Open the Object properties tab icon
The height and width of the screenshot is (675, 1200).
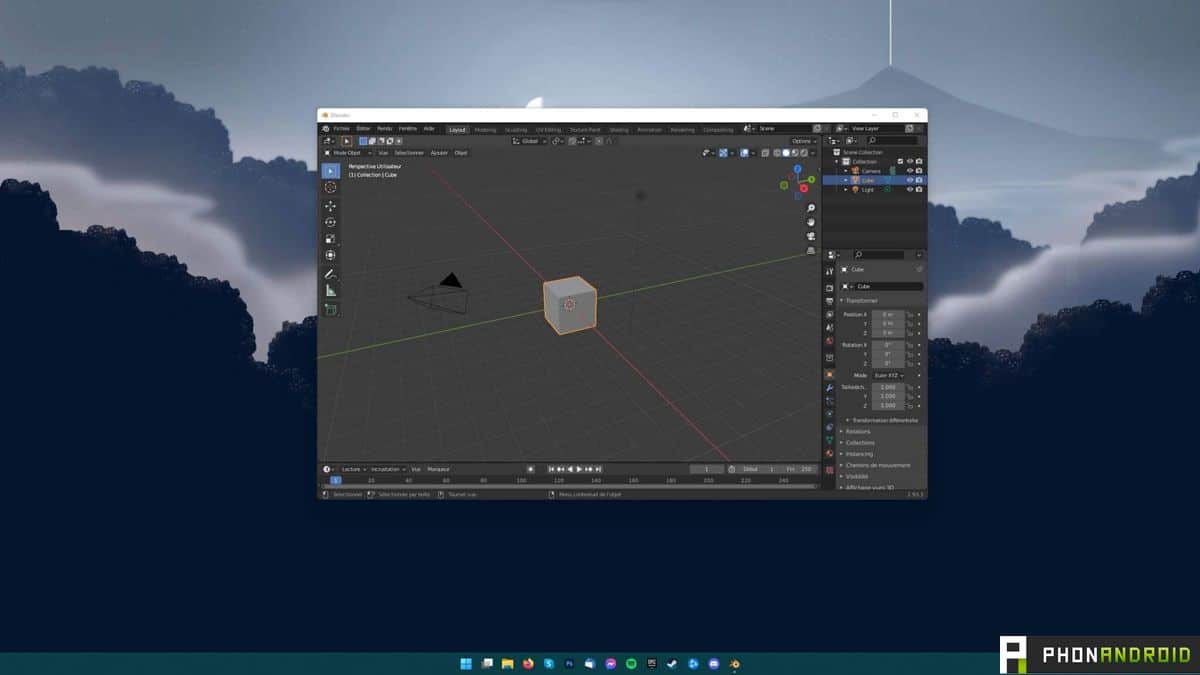tap(829, 374)
